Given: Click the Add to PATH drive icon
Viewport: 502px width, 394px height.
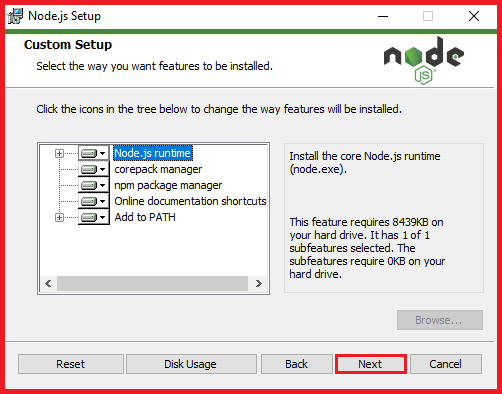Looking at the screenshot, I should pyautogui.click(x=89, y=217).
